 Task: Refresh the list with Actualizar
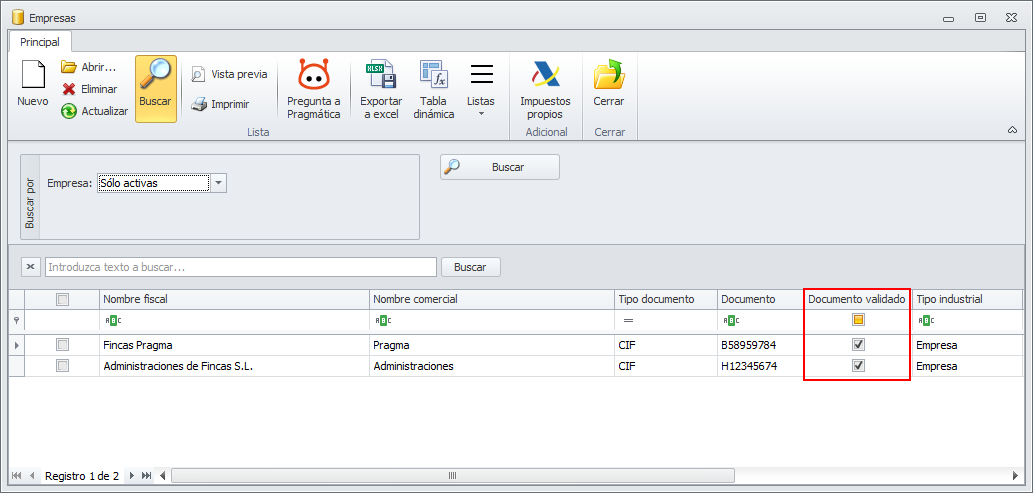pyautogui.click(x=95, y=111)
